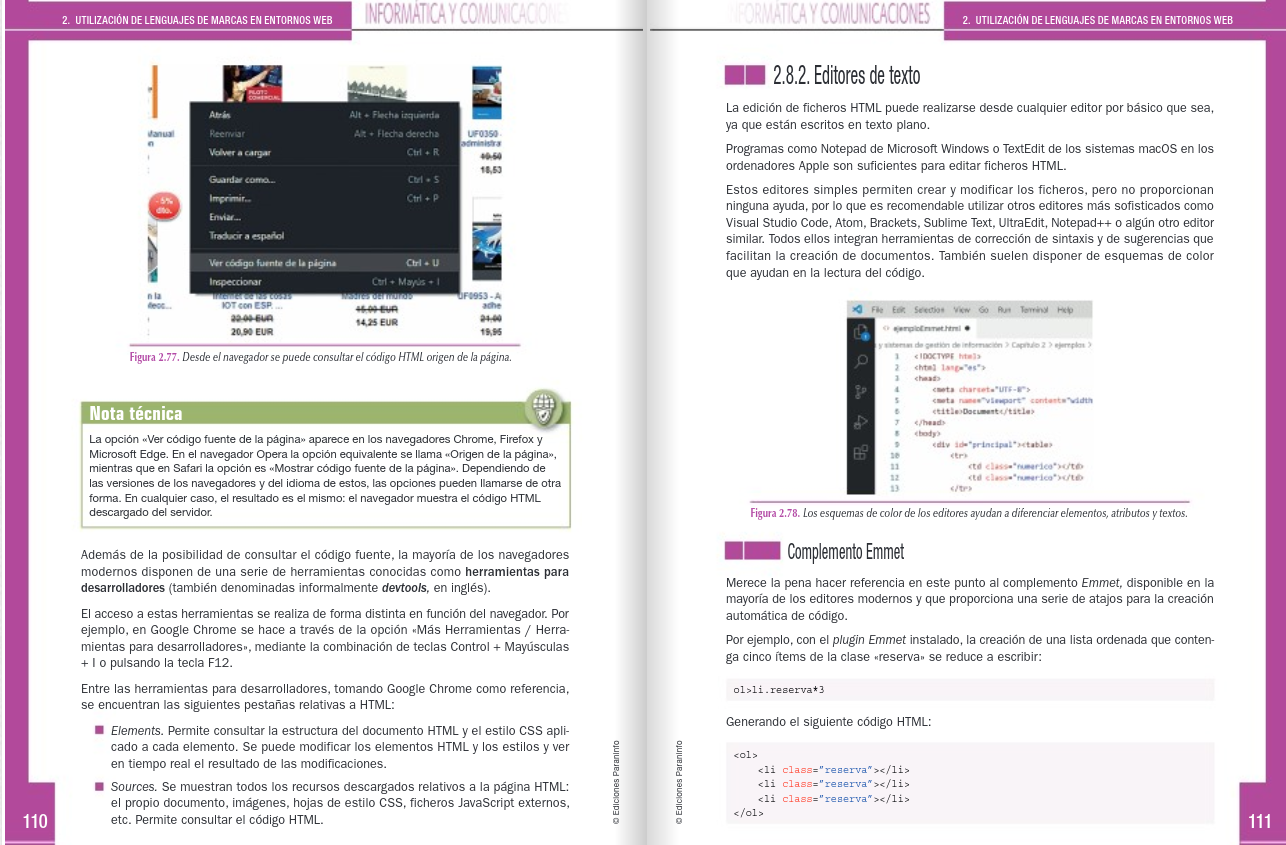Click the Internet de las cosas IOT product link

tap(250, 300)
